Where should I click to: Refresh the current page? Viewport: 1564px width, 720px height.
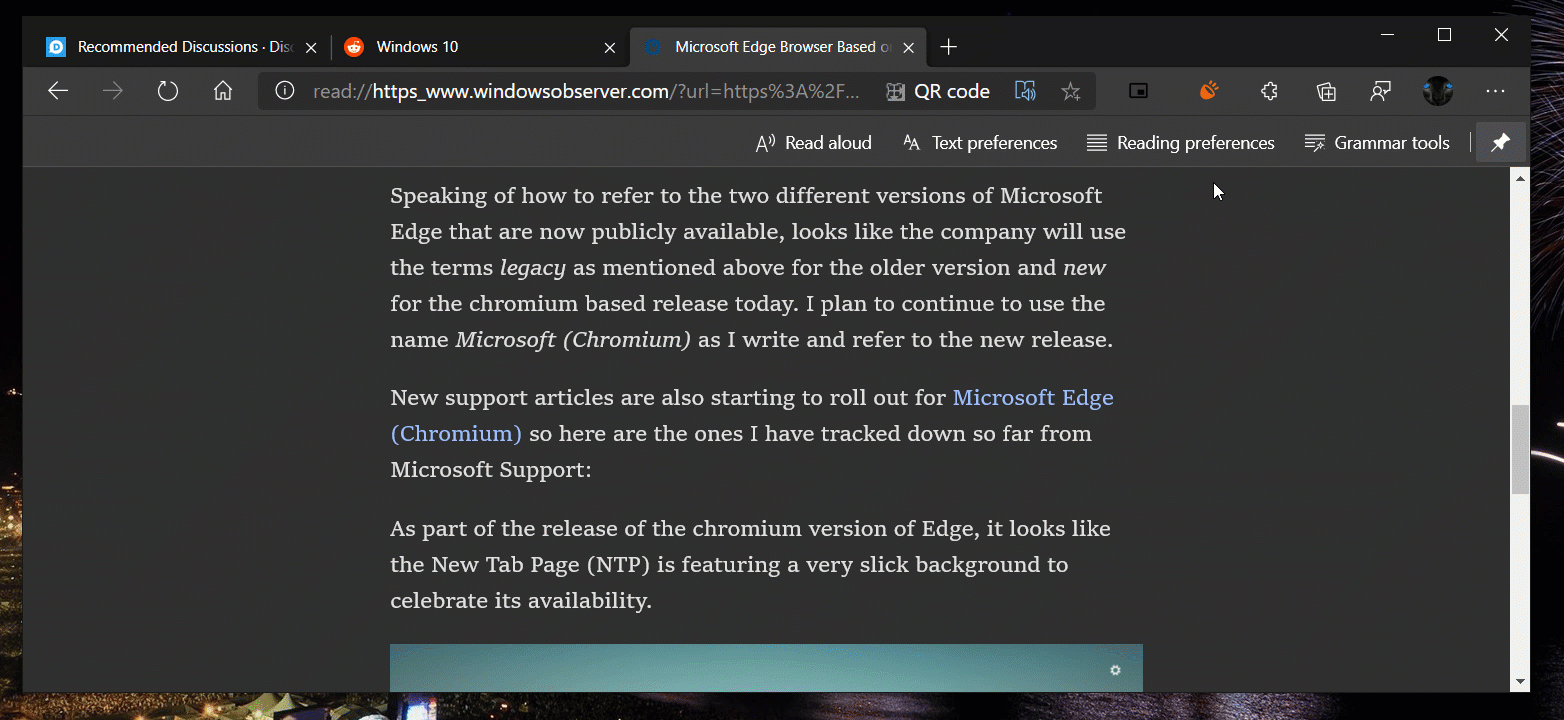click(x=168, y=92)
